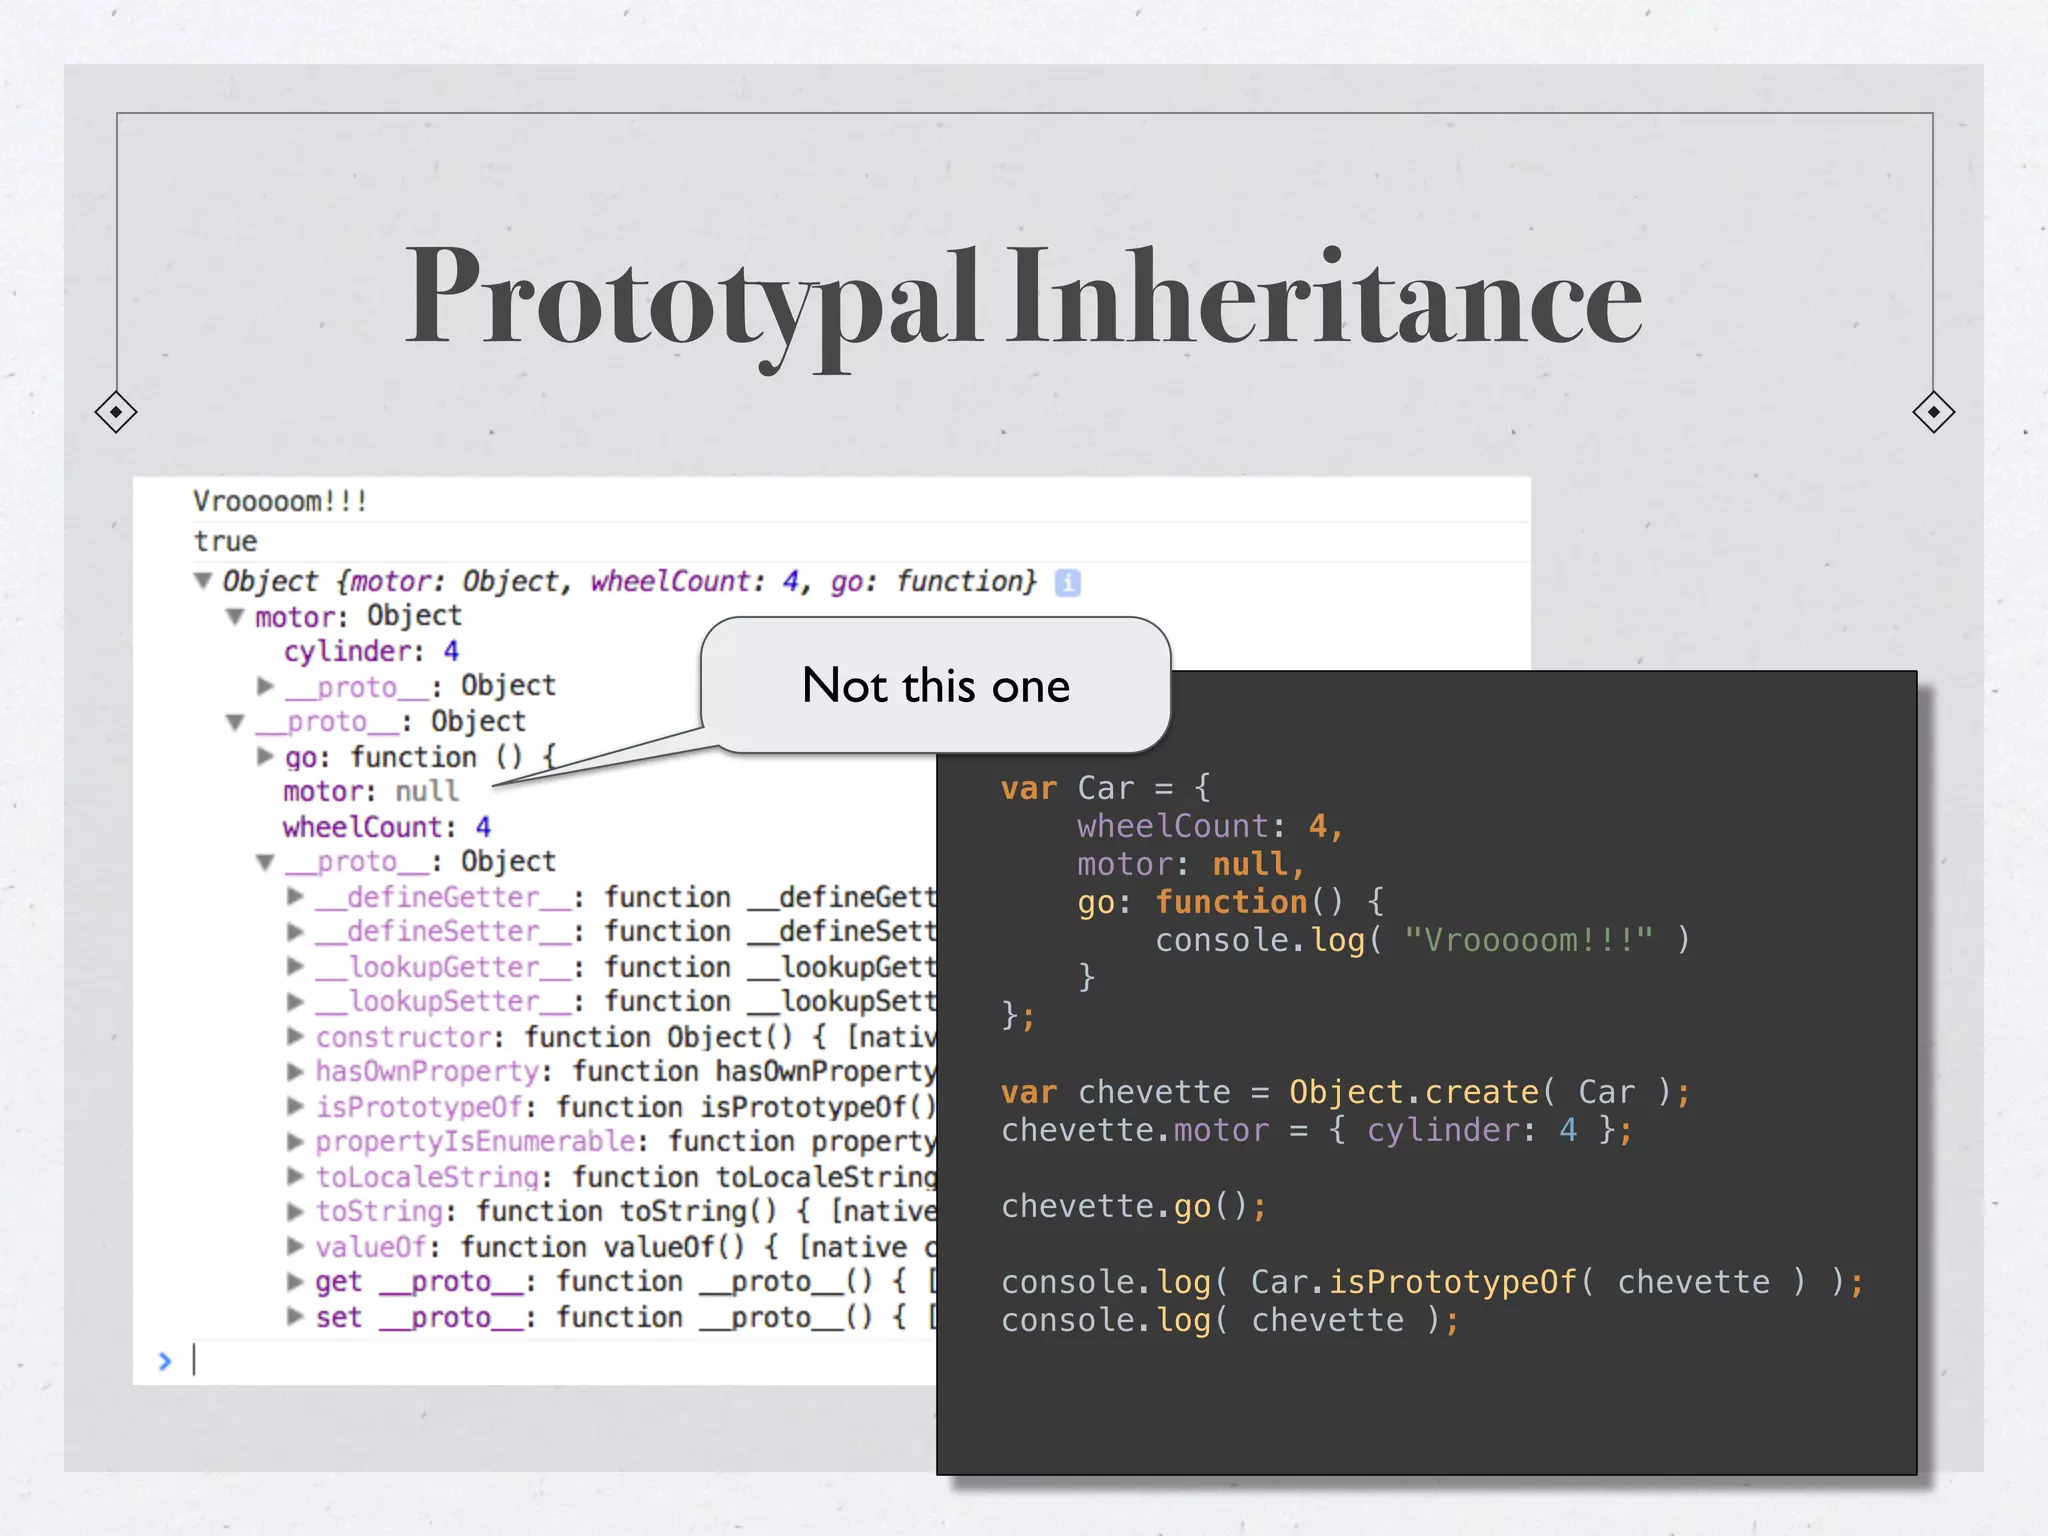This screenshot has height=1536, width=2048.
Task: Expand the go: function entry
Action: [x=265, y=756]
